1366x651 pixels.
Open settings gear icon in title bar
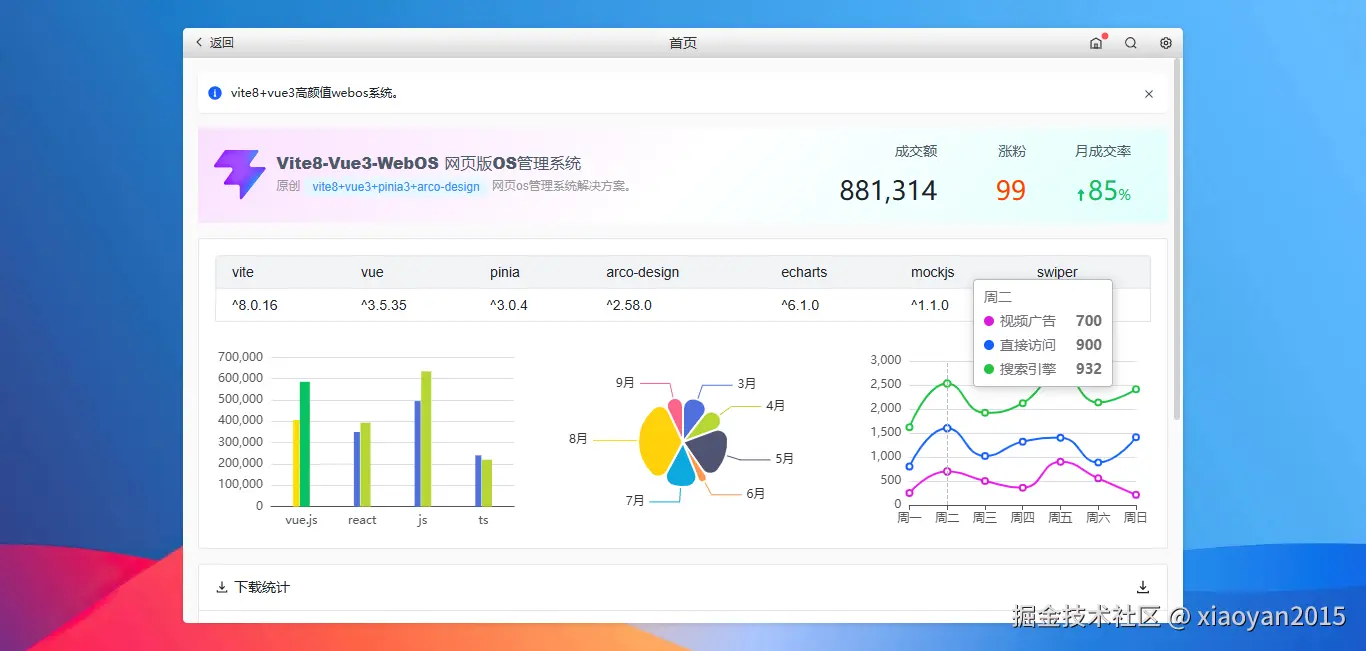point(1166,43)
